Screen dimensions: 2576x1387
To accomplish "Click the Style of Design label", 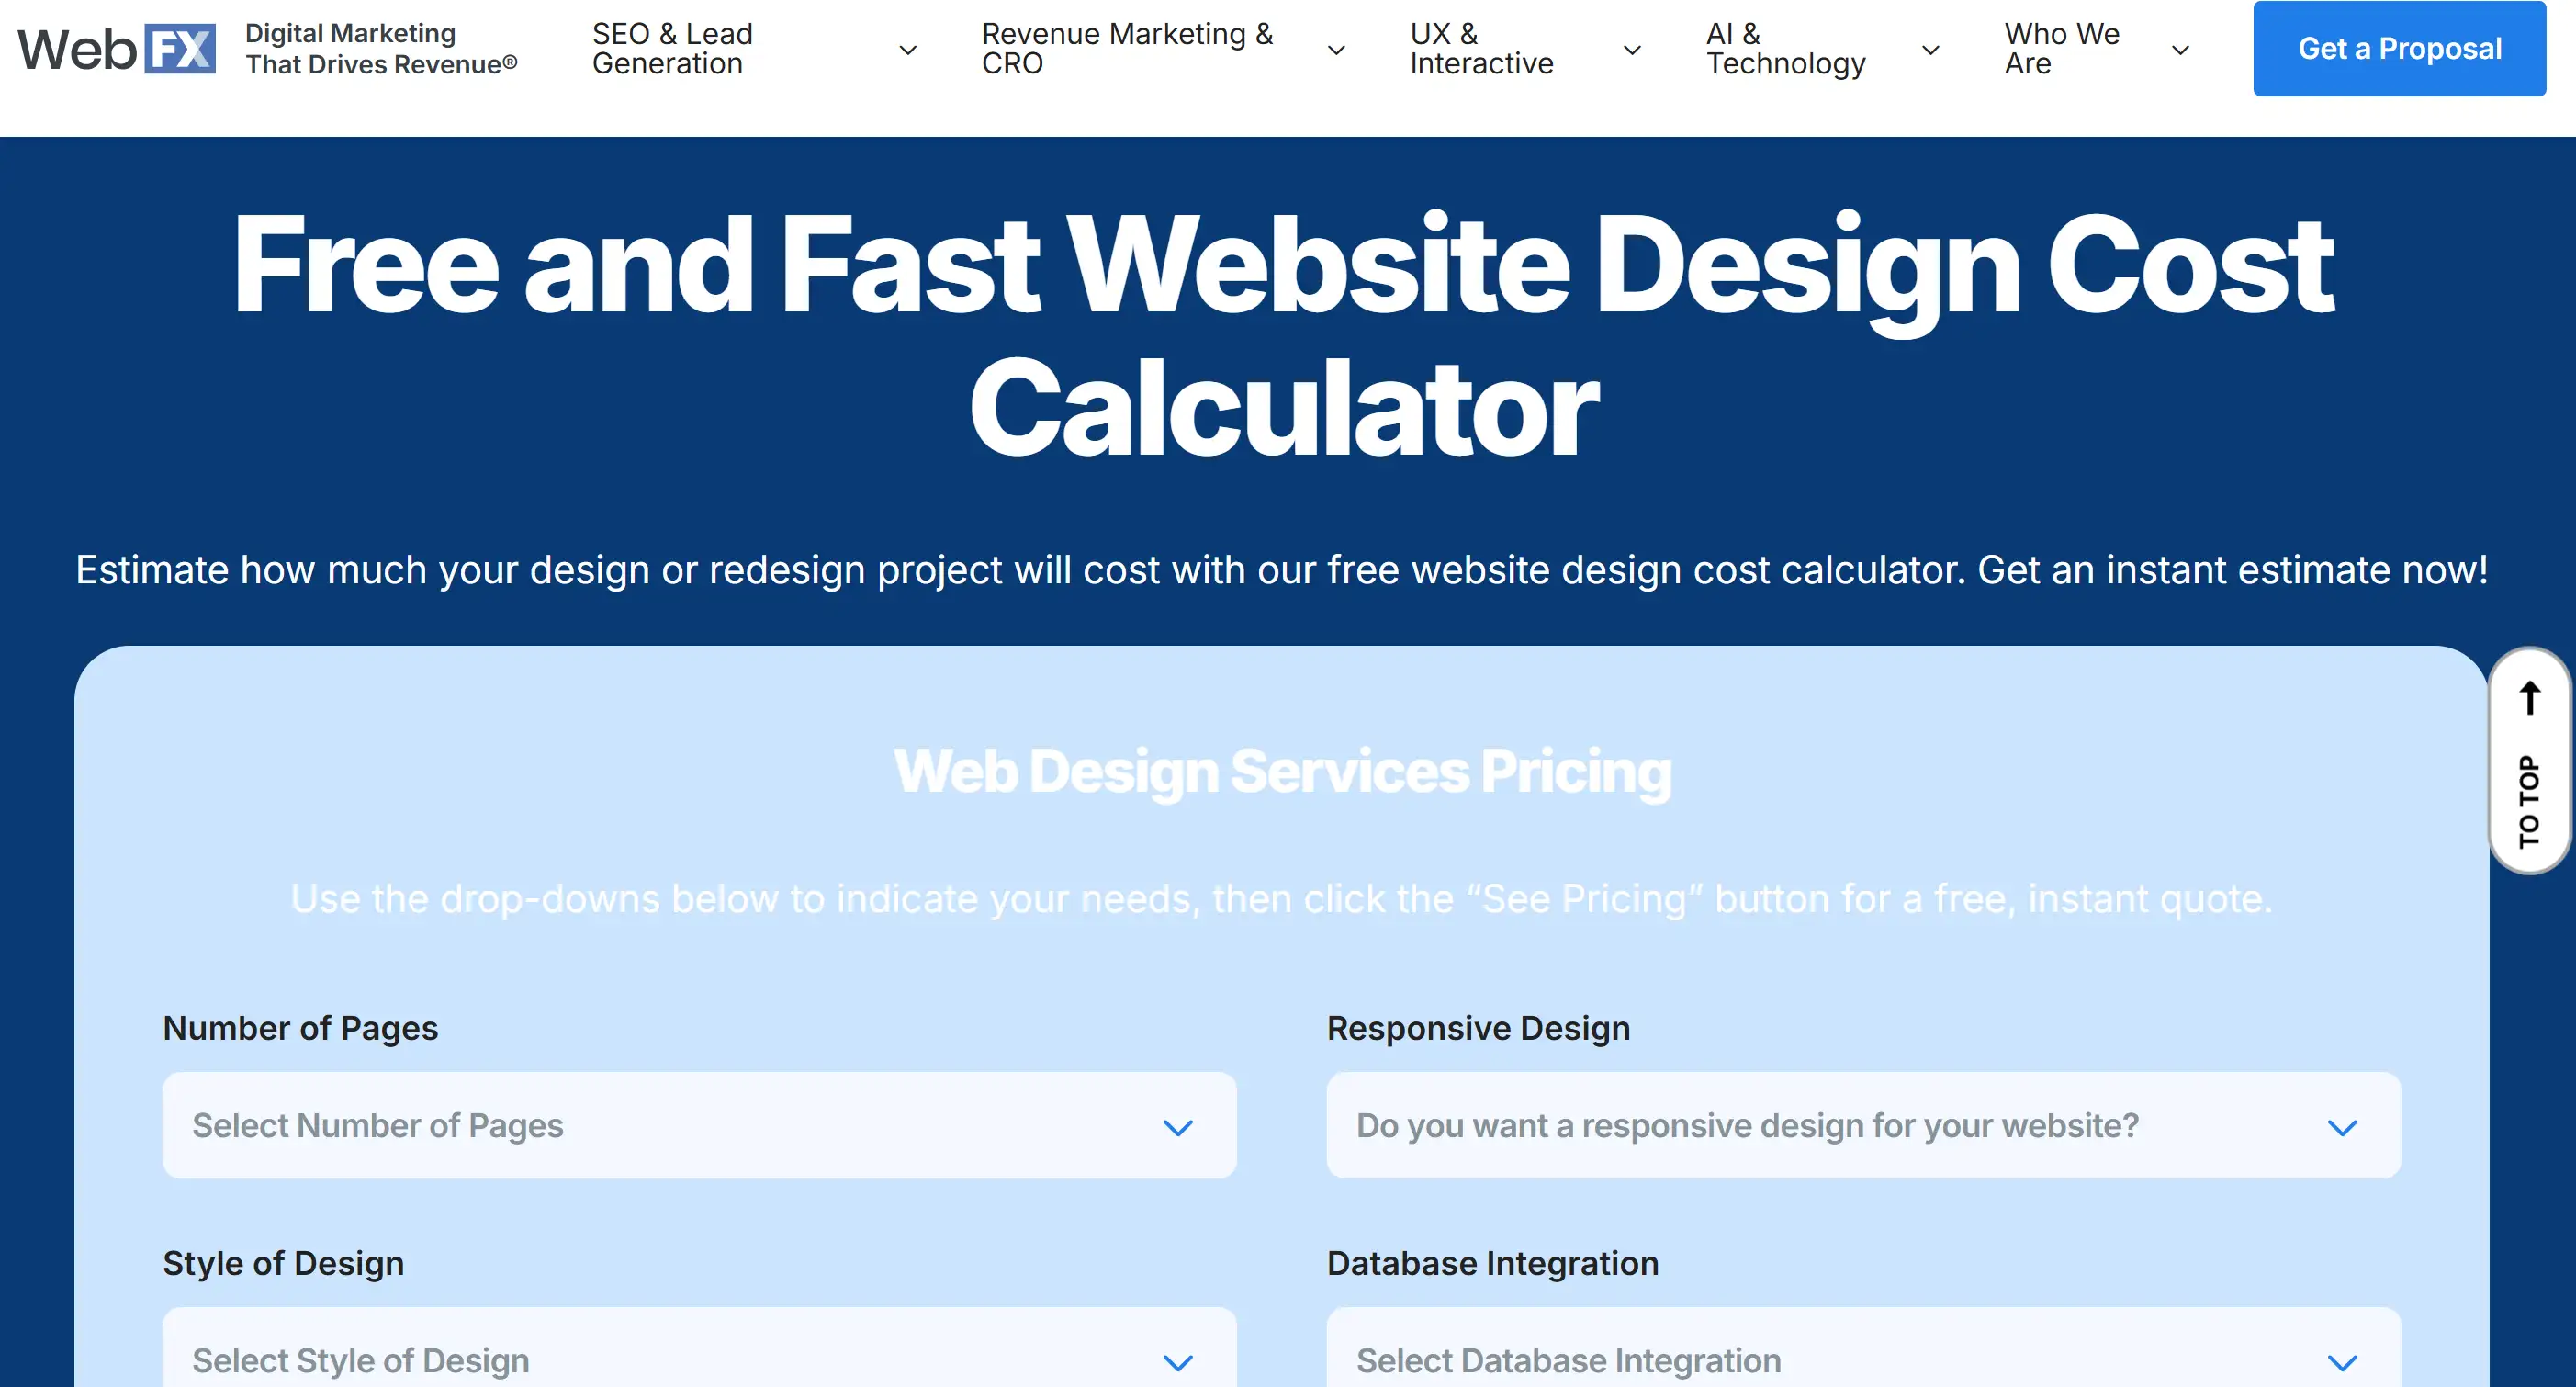I will pos(283,1263).
